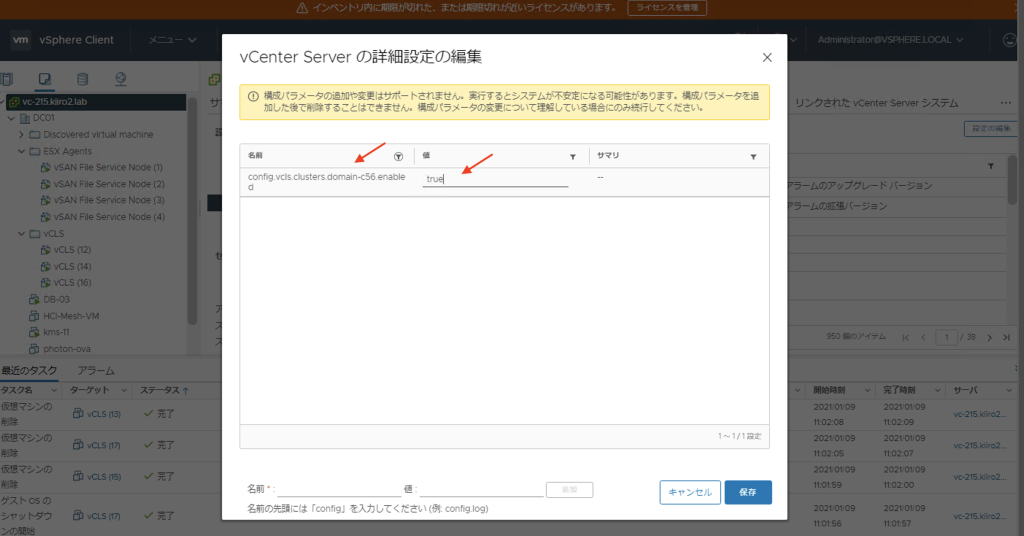The image size is (1024, 536).
Task: Switch to the Recent Tasks (最近のタスク) tab
Action: 29,371
